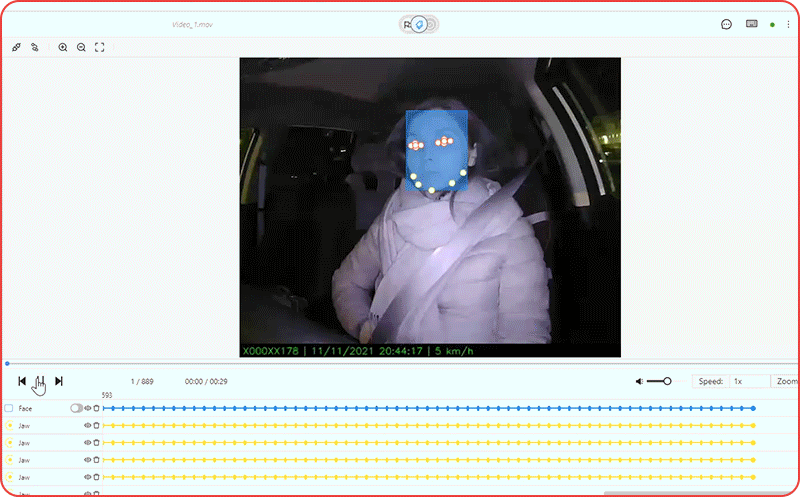The height and width of the screenshot is (497, 800).
Task: Open the timeline Zoom dropdown
Action: (787, 381)
